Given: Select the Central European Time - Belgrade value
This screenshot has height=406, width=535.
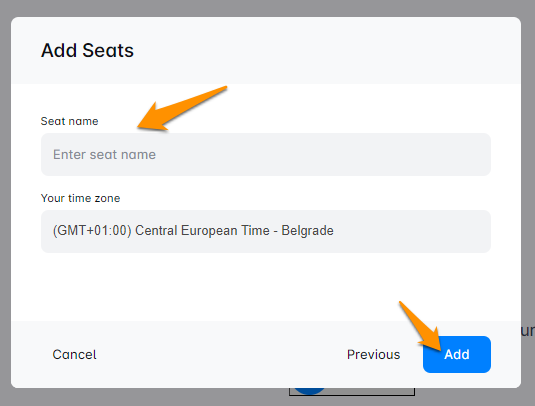Looking at the screenshot, I should tap(234, 231).
